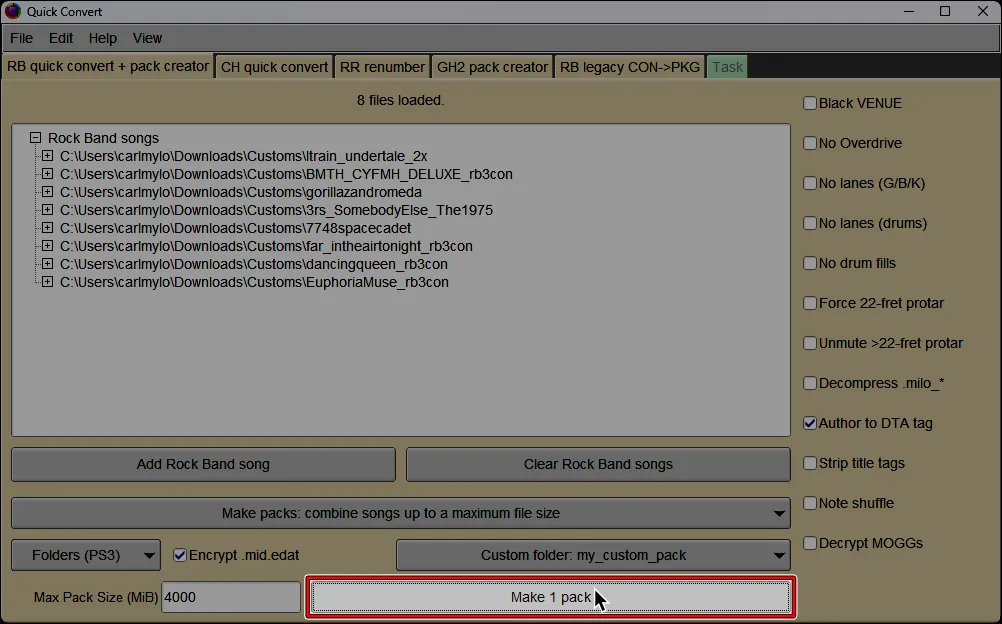Click the 8 files loaded status text
The width and height of the screenshot is (1002, 624).
tap(401, 100)
